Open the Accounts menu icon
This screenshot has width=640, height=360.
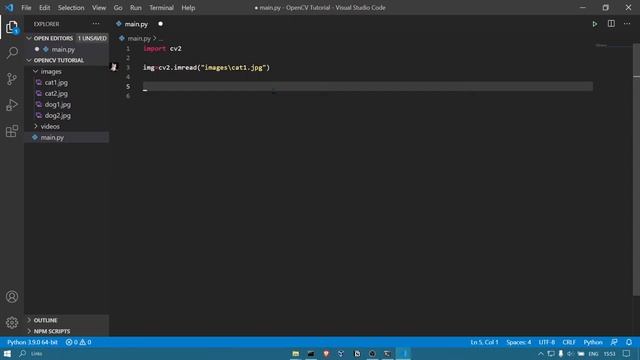12,297
